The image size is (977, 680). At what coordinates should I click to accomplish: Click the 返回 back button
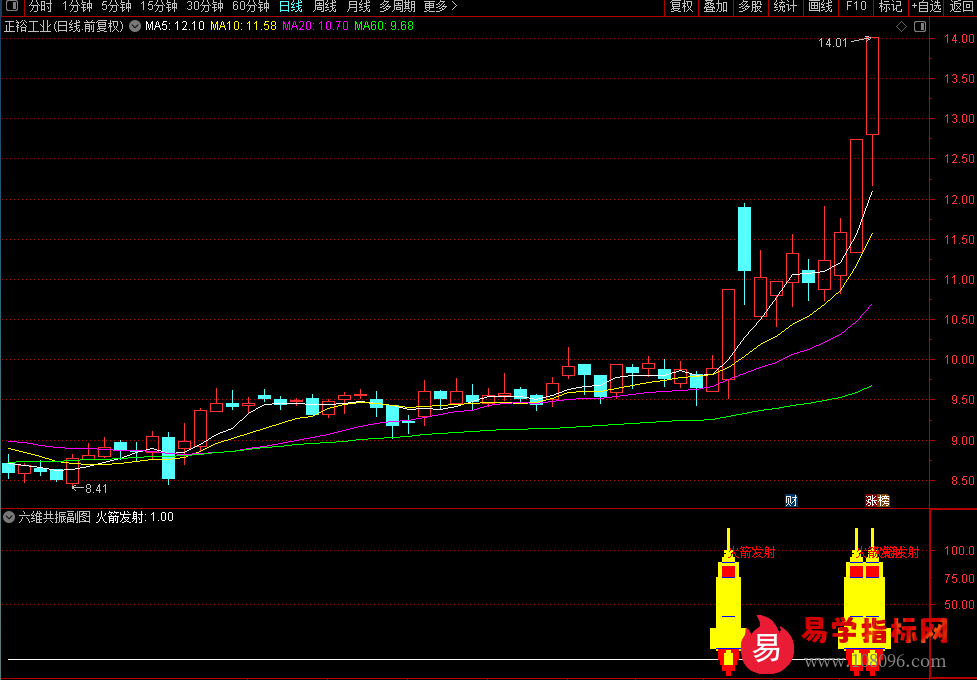click(x=961, y=7)
